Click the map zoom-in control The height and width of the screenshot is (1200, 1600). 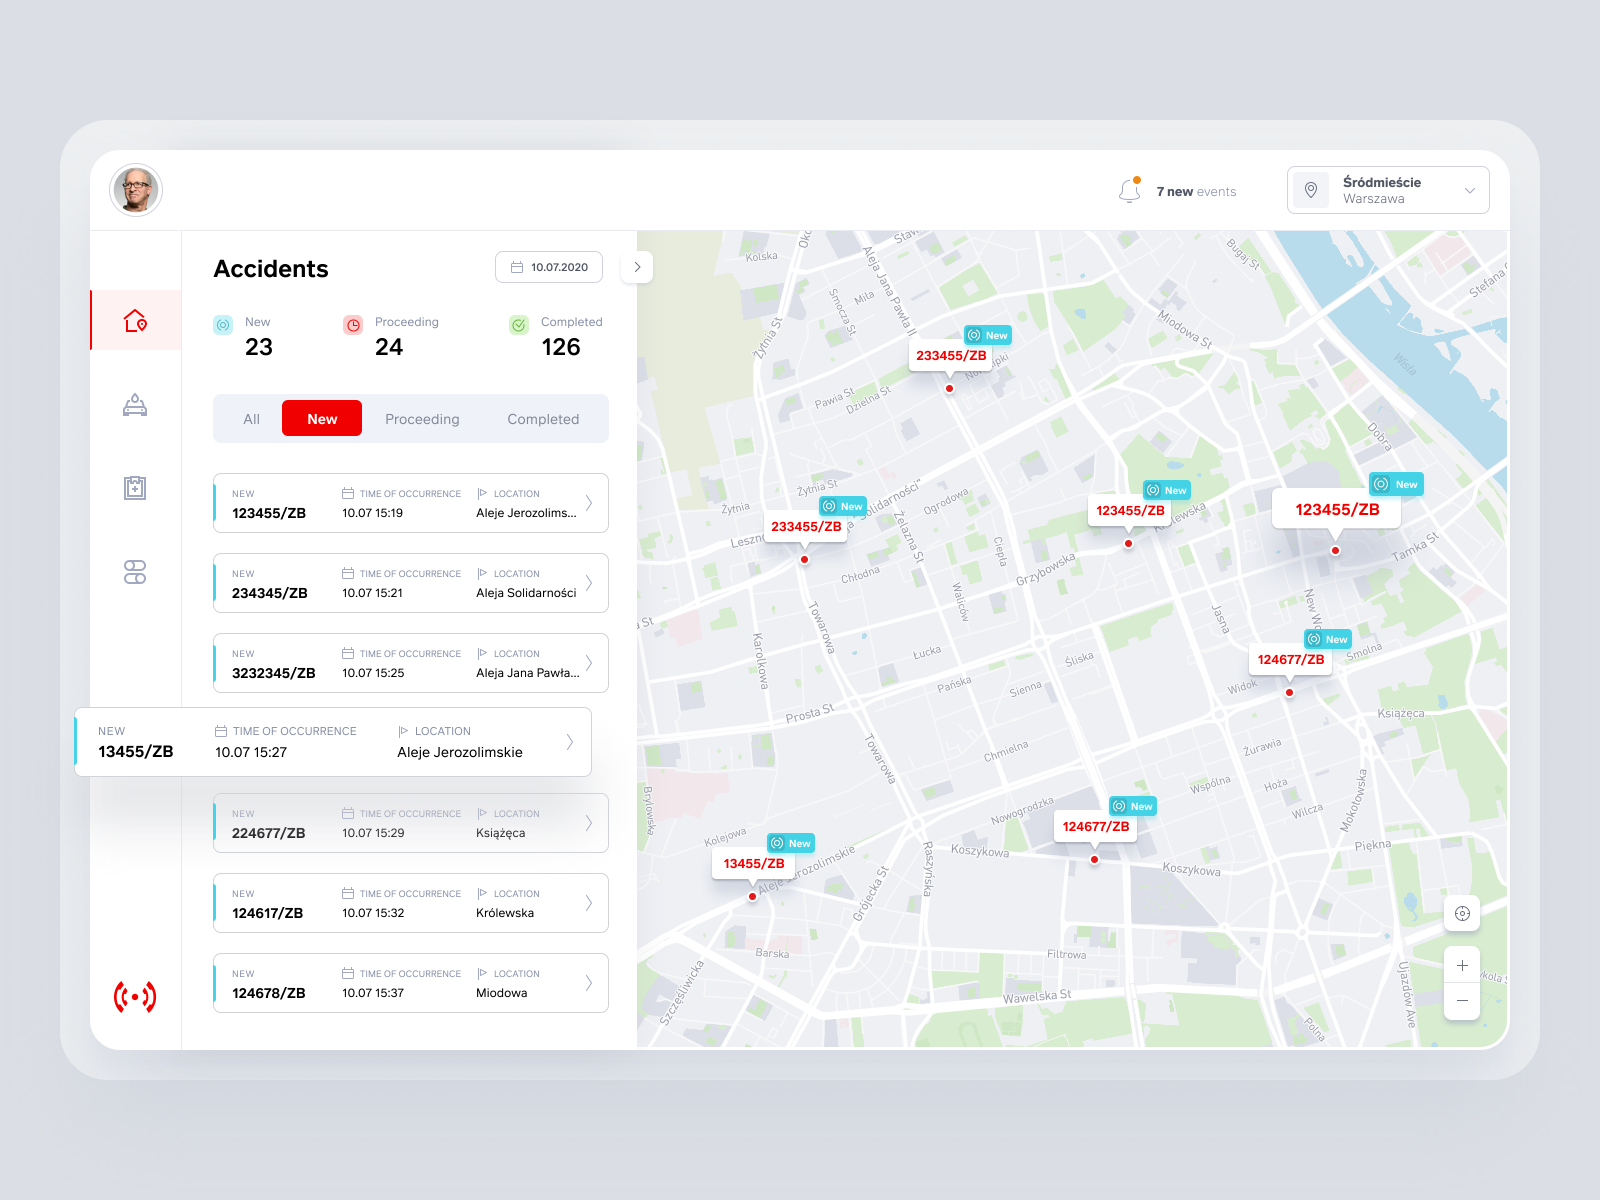1461,964
